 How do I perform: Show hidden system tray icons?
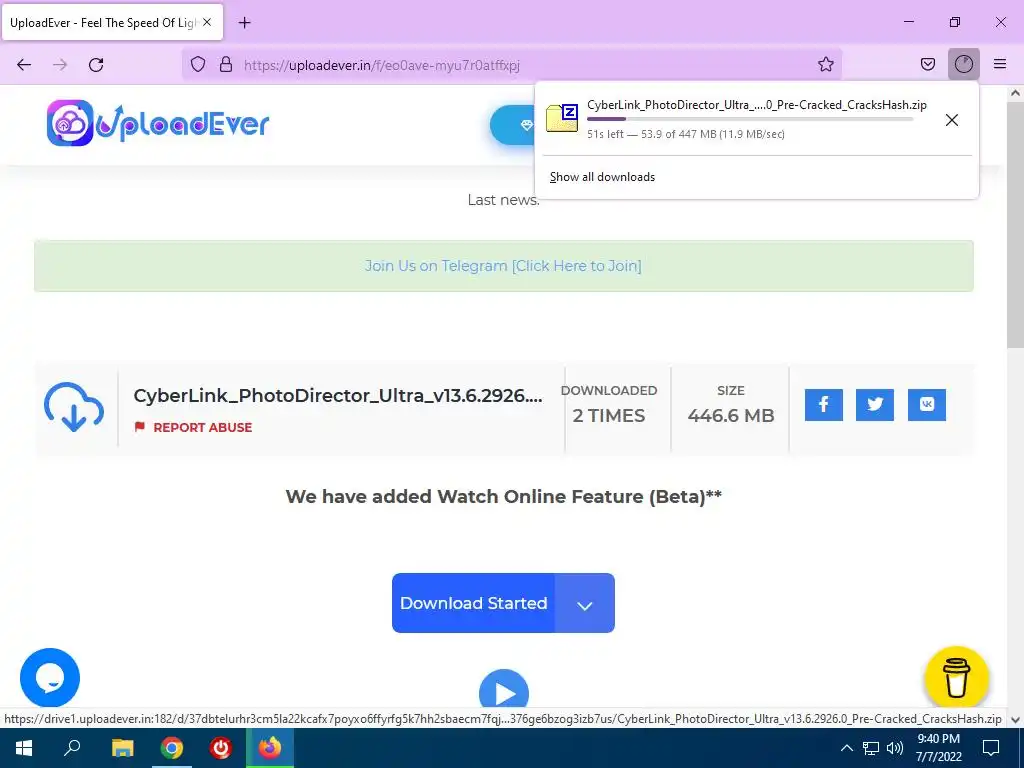coord(846,748)
